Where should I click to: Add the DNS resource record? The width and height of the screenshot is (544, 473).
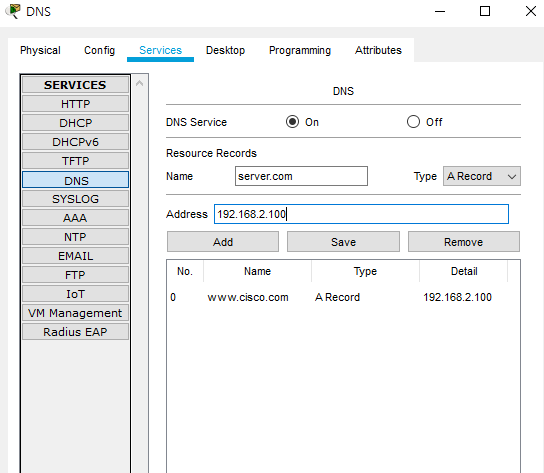223,242
